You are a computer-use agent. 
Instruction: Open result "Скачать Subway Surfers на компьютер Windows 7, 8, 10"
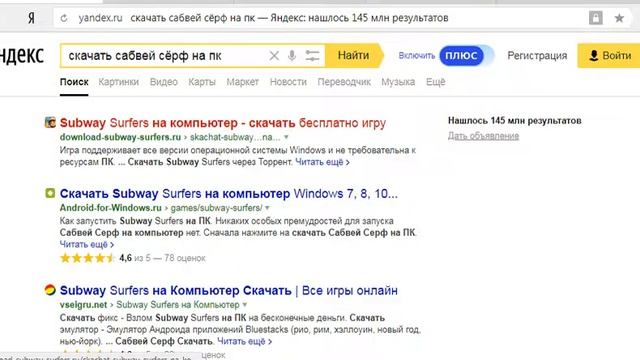click(x=229, y=193)
